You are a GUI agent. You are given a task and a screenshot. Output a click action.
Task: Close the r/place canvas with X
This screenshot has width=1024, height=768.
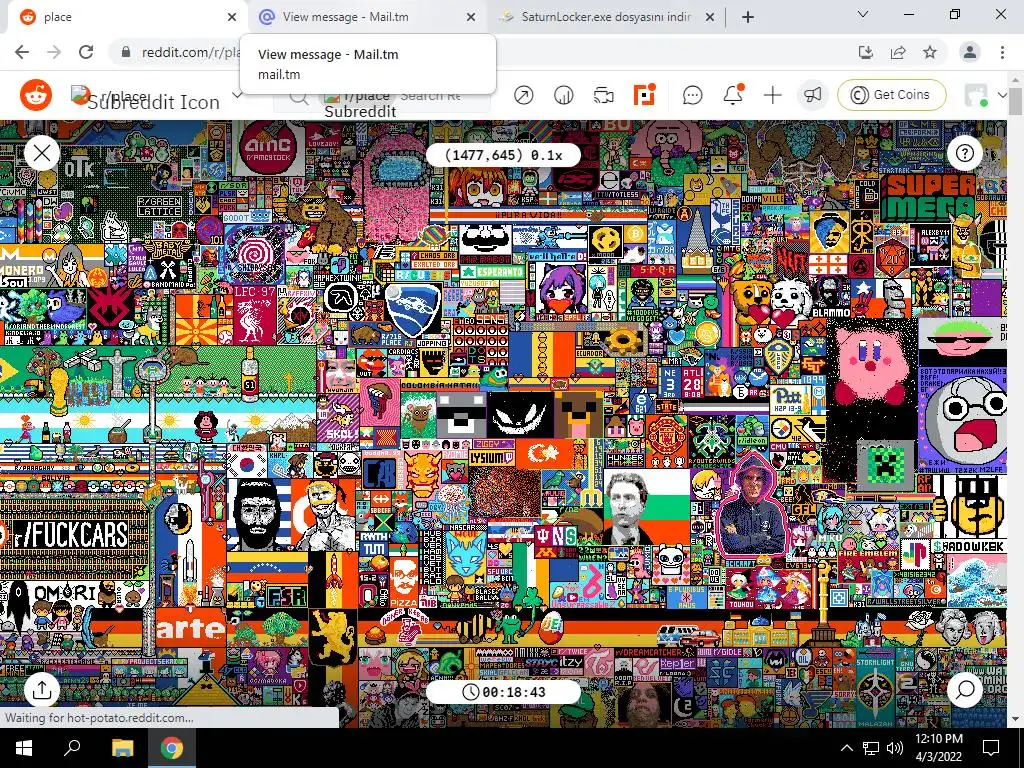coord(42,153)
